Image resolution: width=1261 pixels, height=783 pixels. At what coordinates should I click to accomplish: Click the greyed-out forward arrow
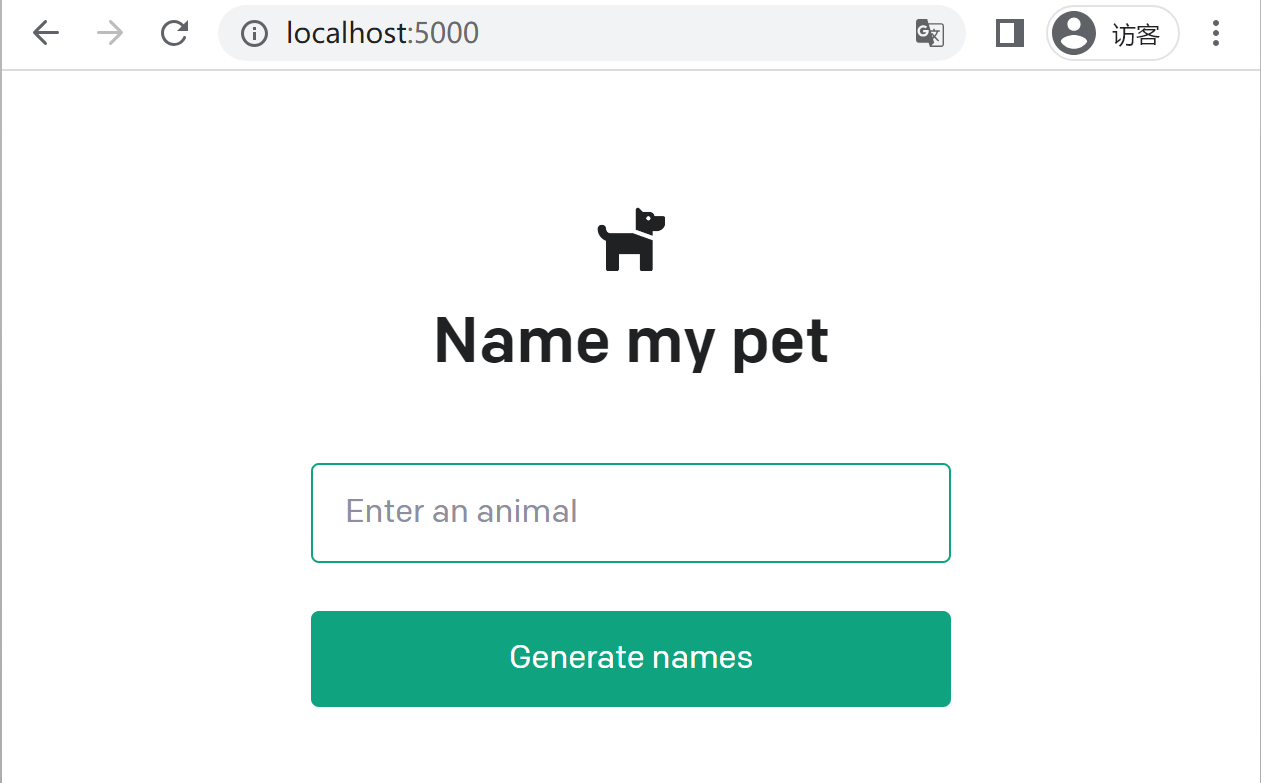(110, 33)
